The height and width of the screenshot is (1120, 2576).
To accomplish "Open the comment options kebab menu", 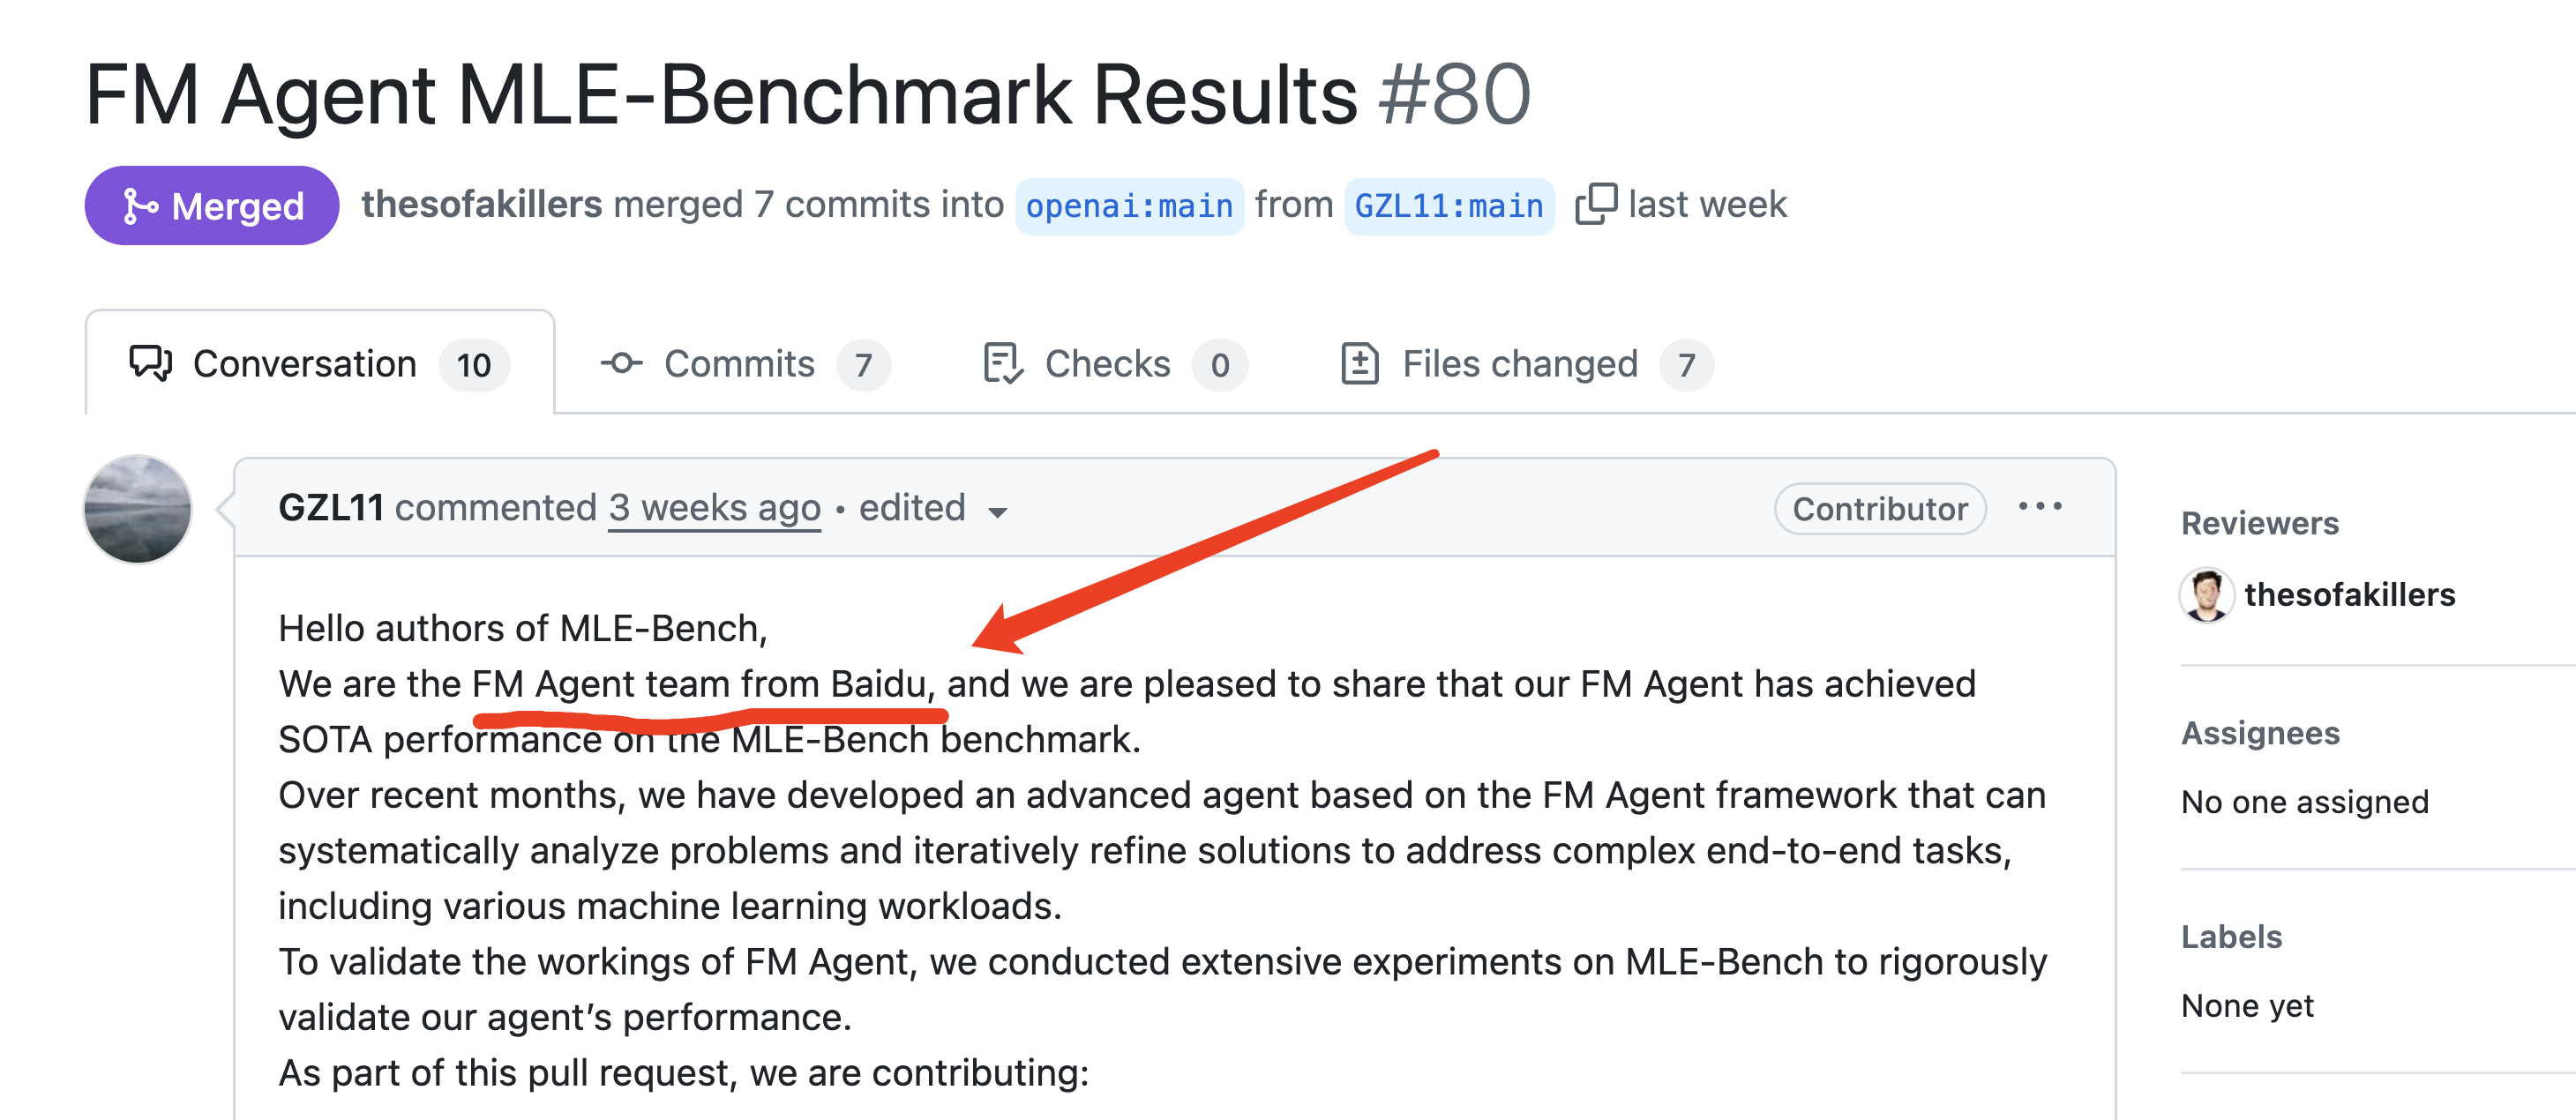I will [x=2041, y=507].
